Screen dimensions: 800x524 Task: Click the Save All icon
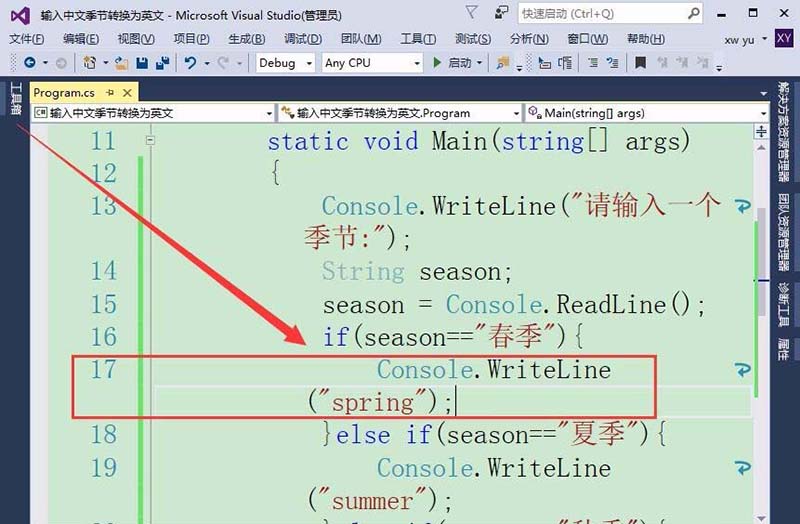pos(163,63)
